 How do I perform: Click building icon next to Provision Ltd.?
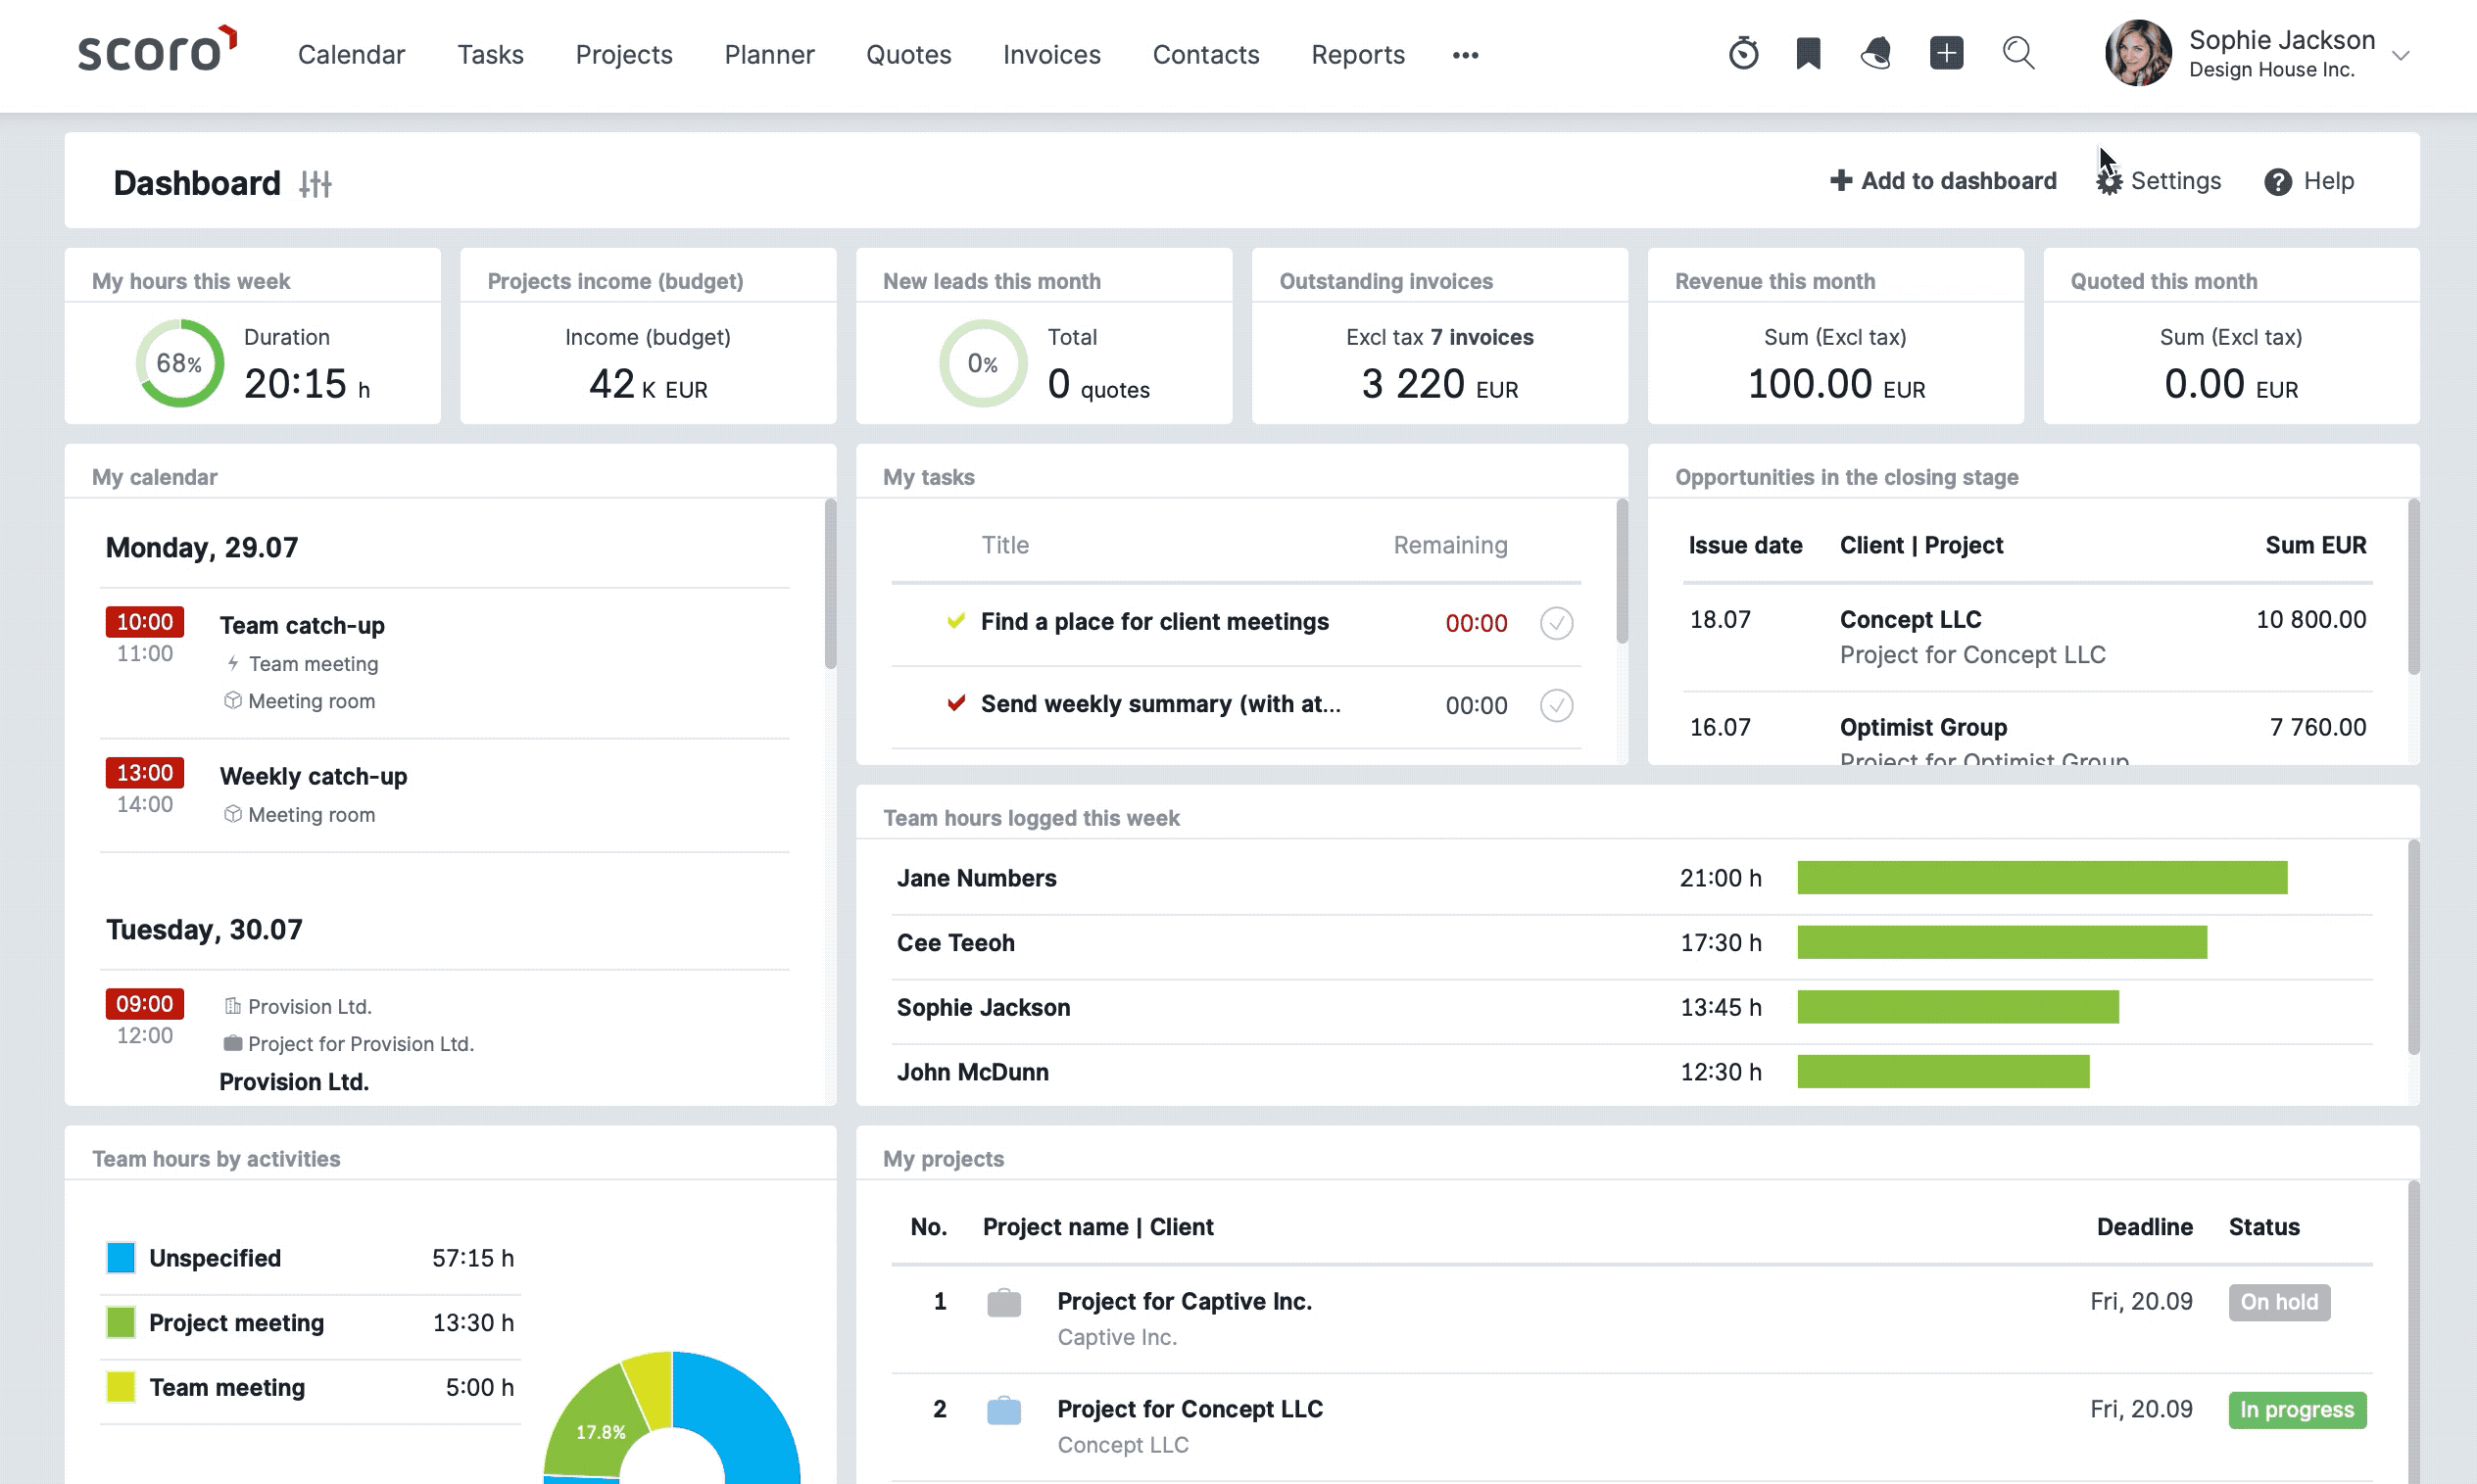[x=233, y=1006]
